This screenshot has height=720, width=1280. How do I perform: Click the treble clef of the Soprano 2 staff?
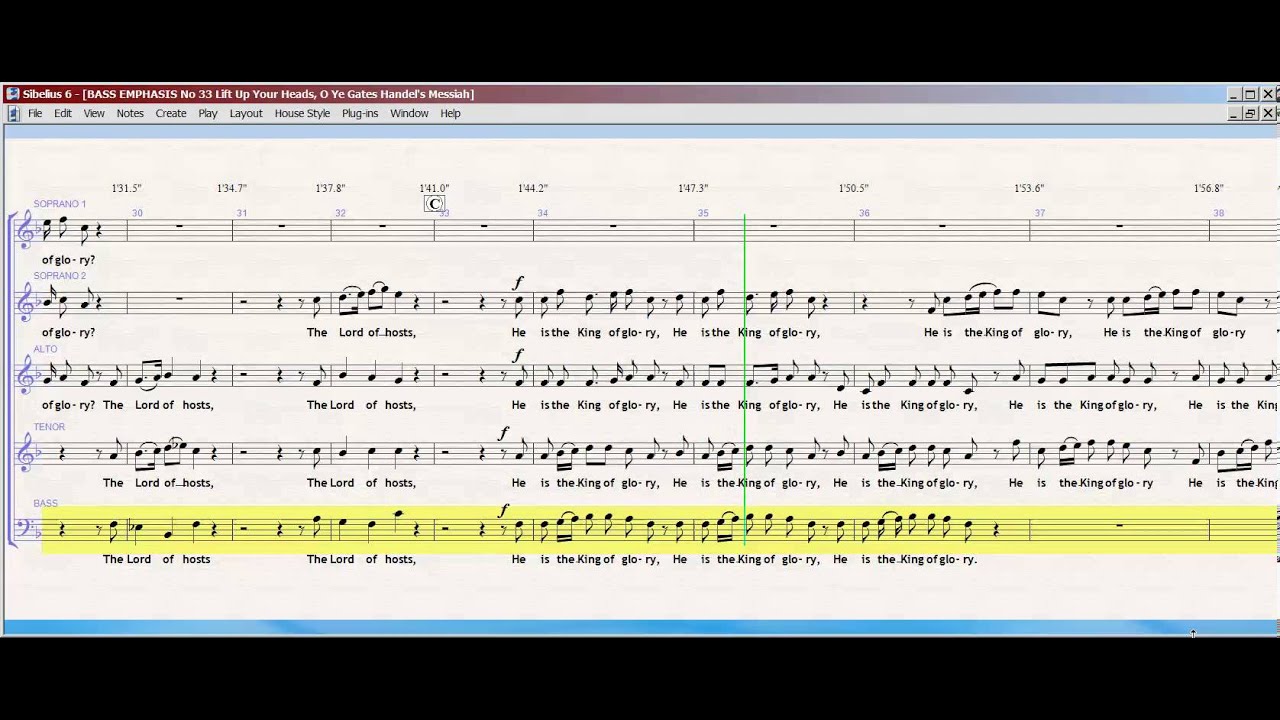27,303
